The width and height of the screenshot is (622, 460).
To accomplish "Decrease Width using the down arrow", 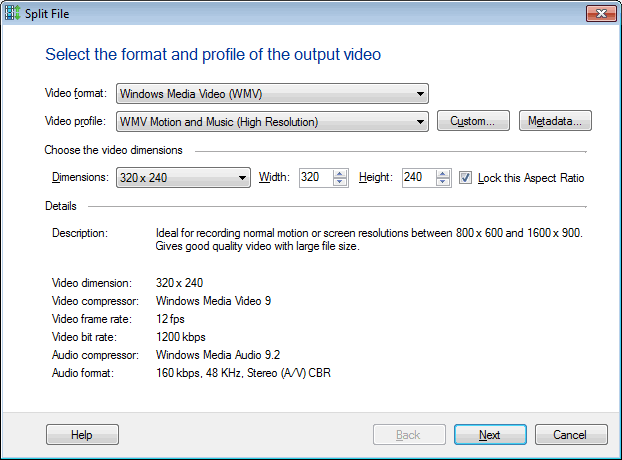I will click(341, 183).
